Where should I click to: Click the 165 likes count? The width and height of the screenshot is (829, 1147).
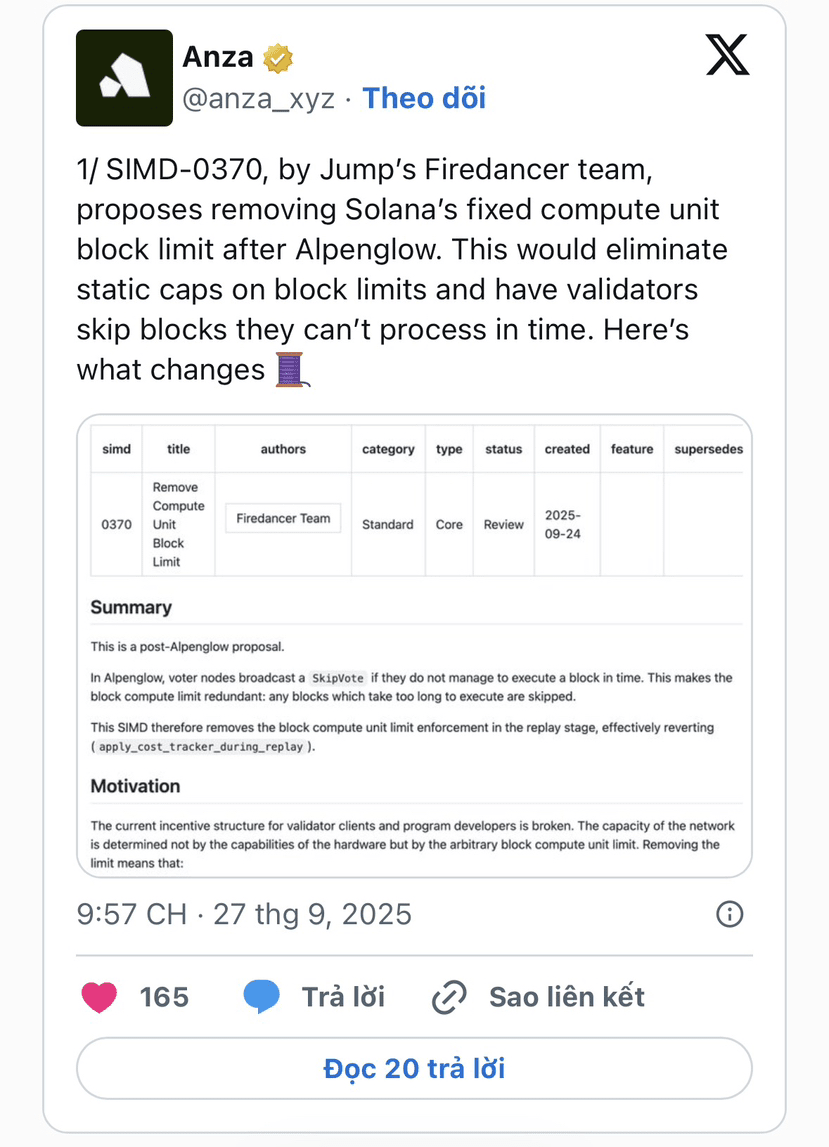tap(165, 997)
